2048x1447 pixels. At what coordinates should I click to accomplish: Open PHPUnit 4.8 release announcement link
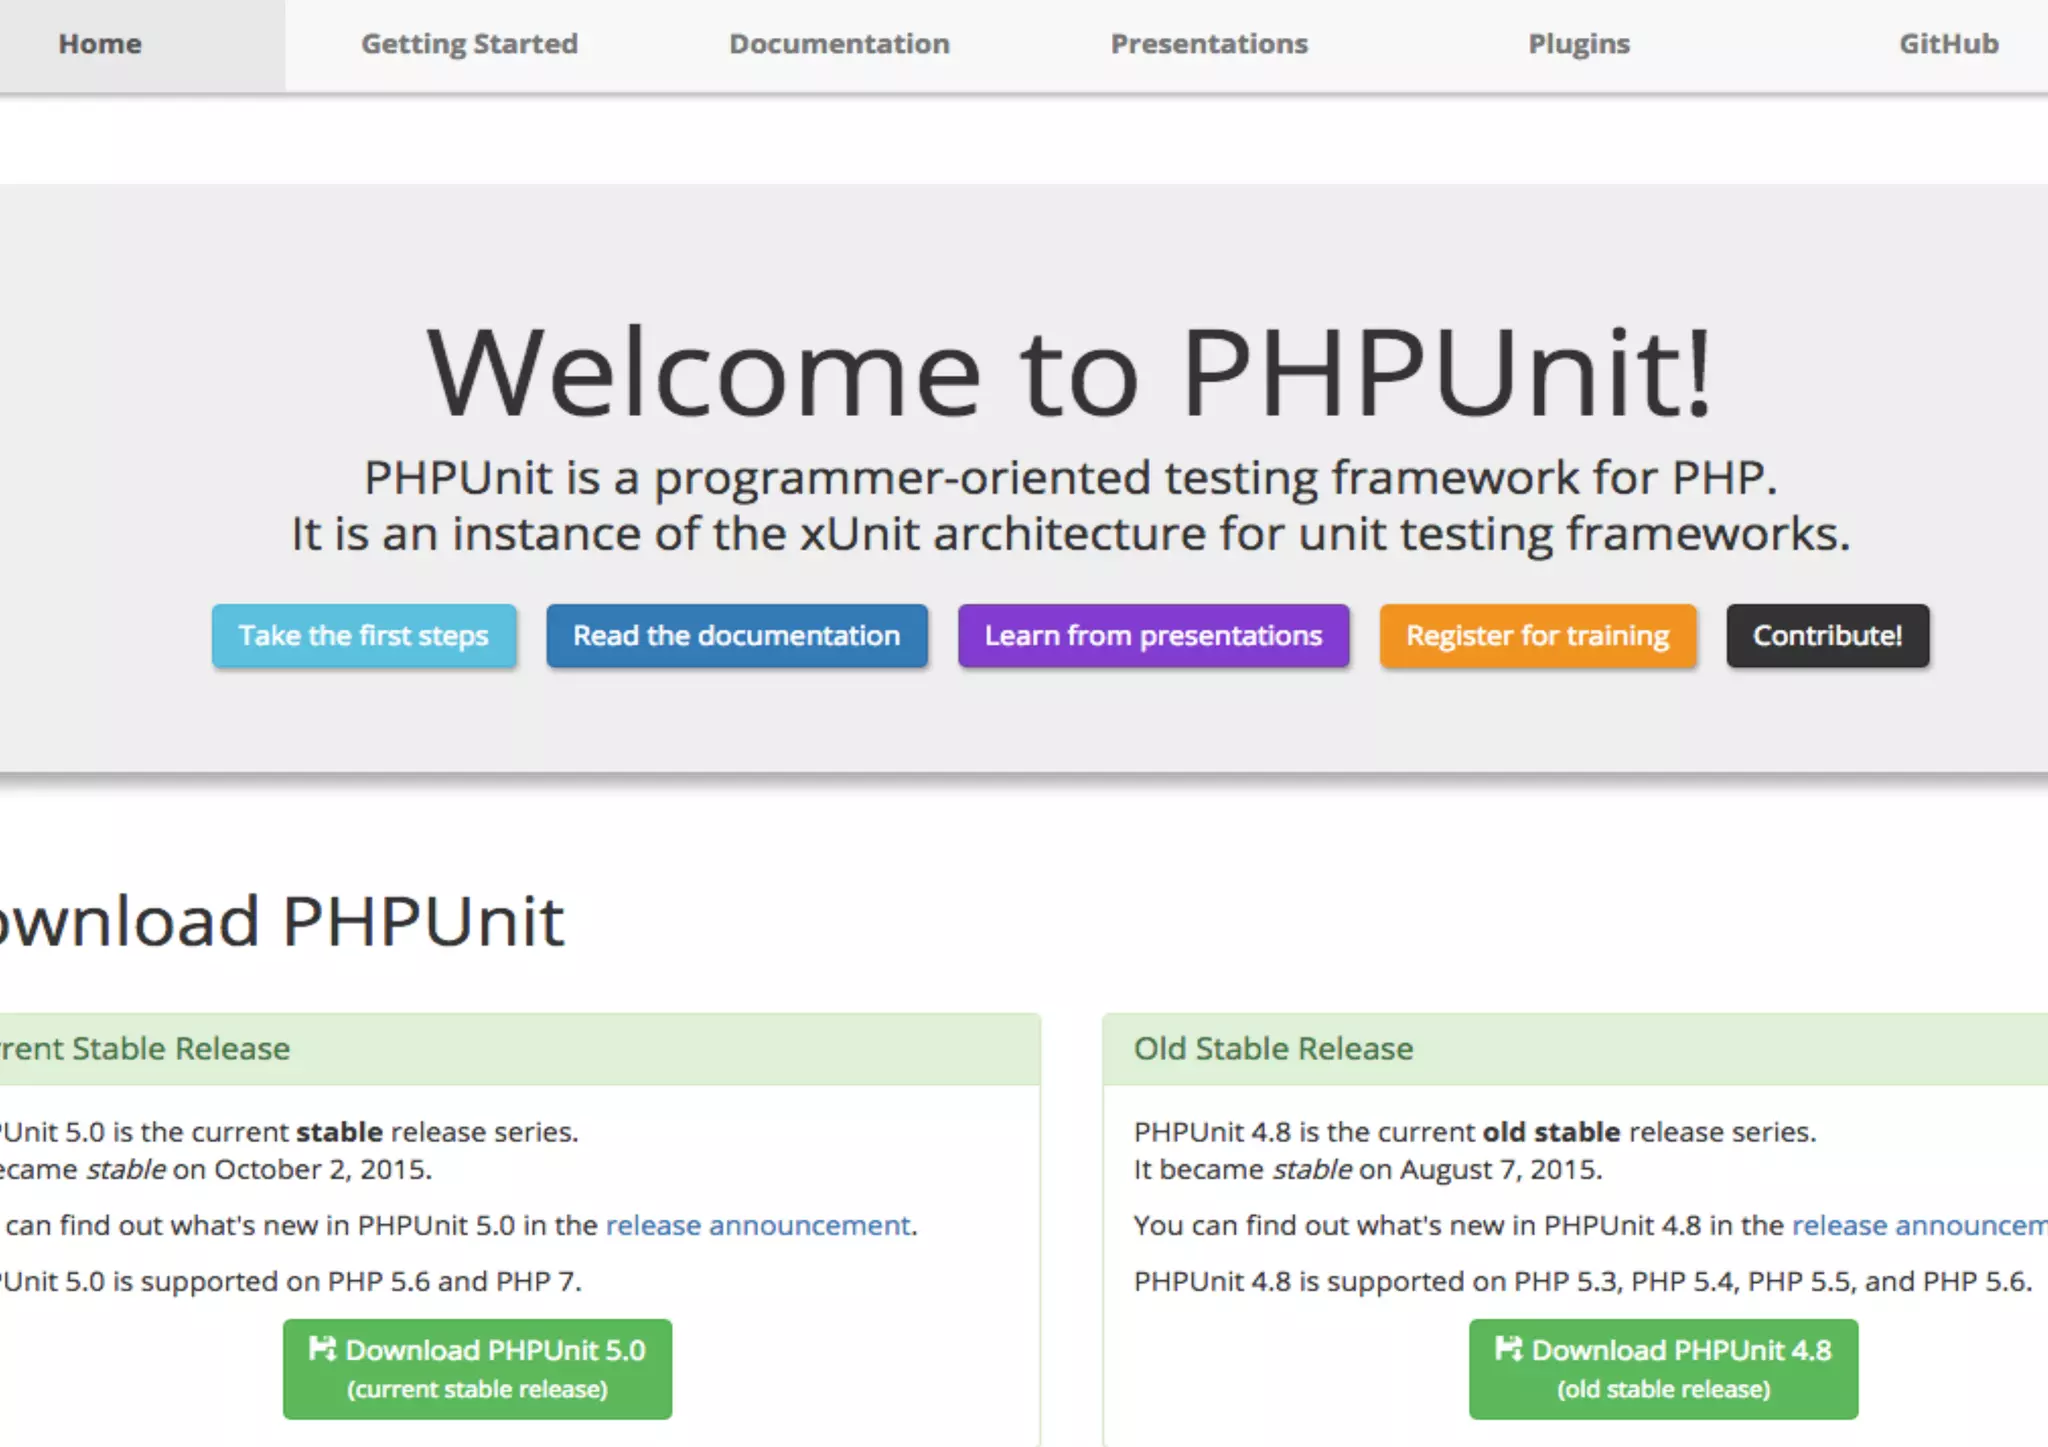coord(1918,1225)
